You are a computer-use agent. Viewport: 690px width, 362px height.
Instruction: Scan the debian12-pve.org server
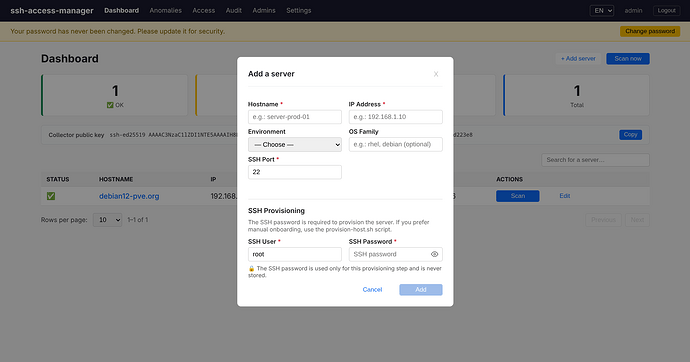coord(518,196)
